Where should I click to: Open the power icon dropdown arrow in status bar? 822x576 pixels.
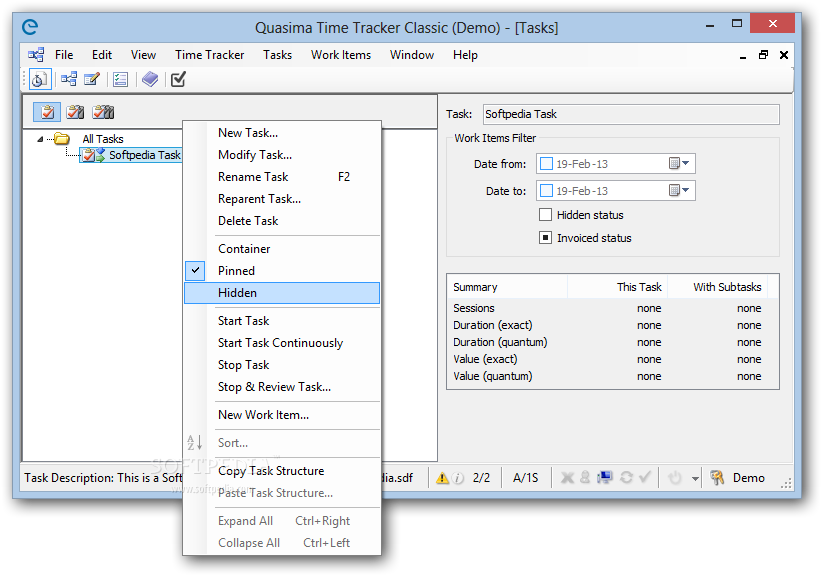click(695, 478)
